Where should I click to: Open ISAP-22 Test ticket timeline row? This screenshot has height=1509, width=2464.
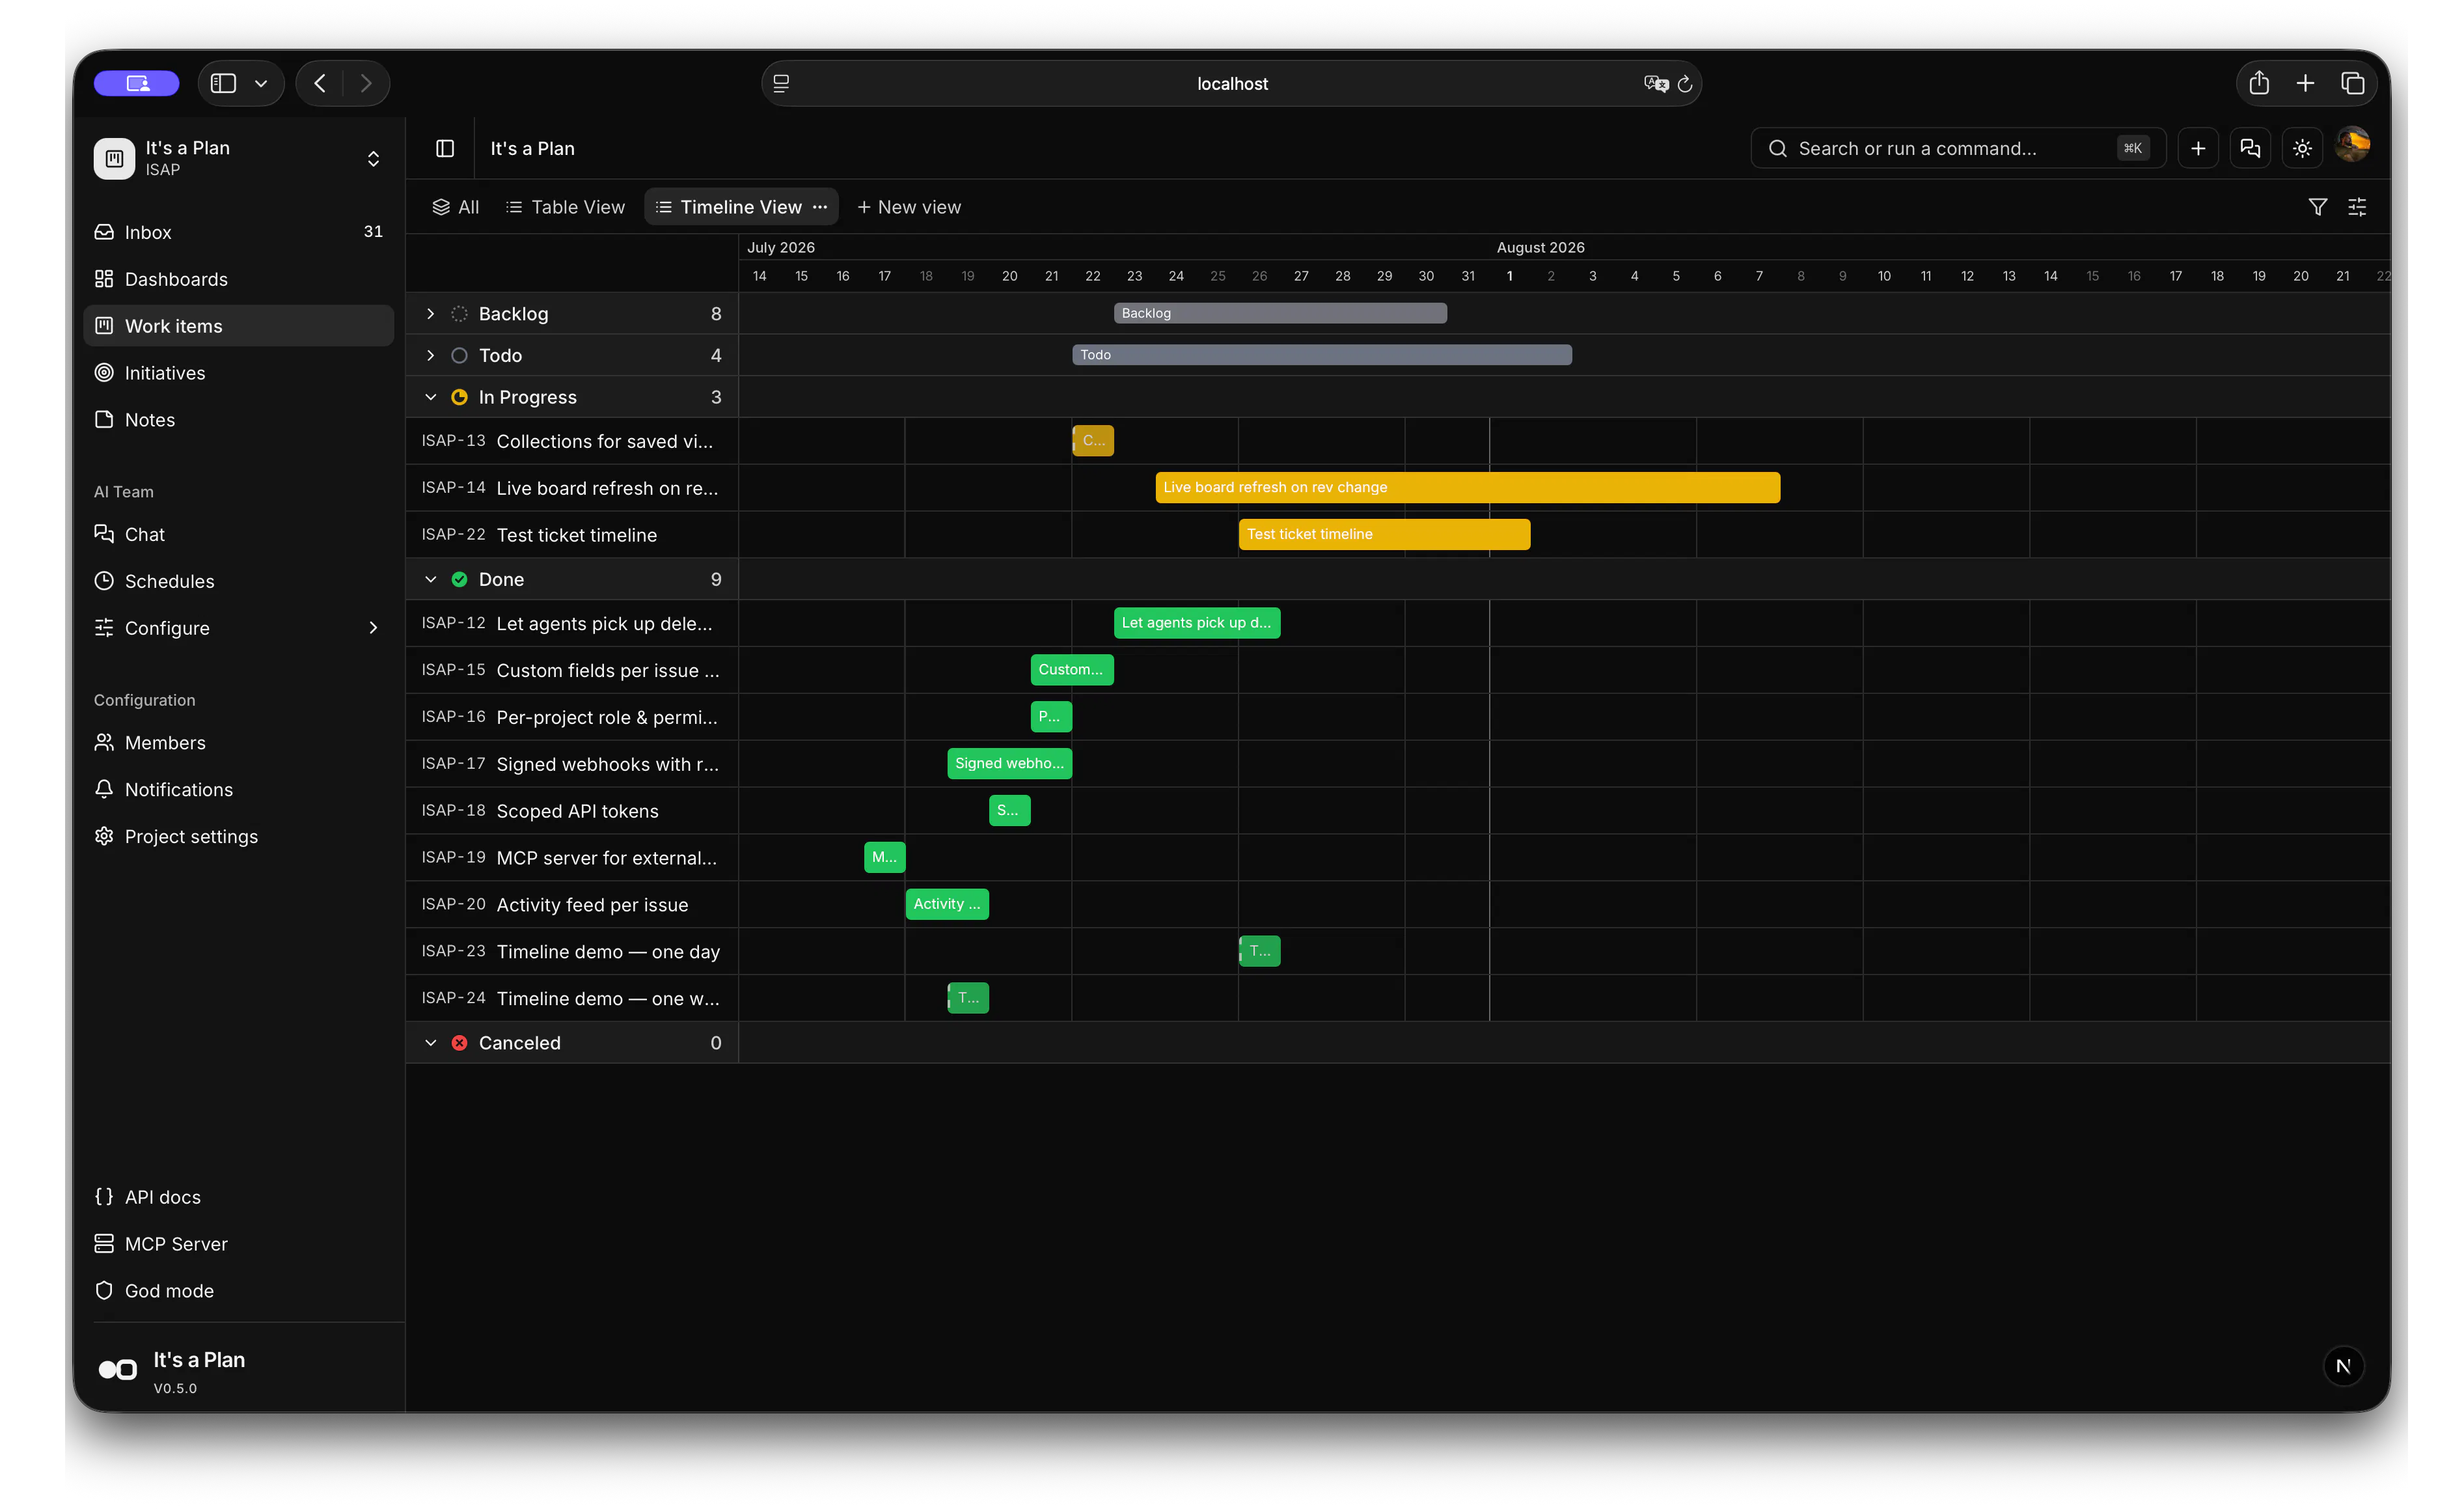(572, 535)
